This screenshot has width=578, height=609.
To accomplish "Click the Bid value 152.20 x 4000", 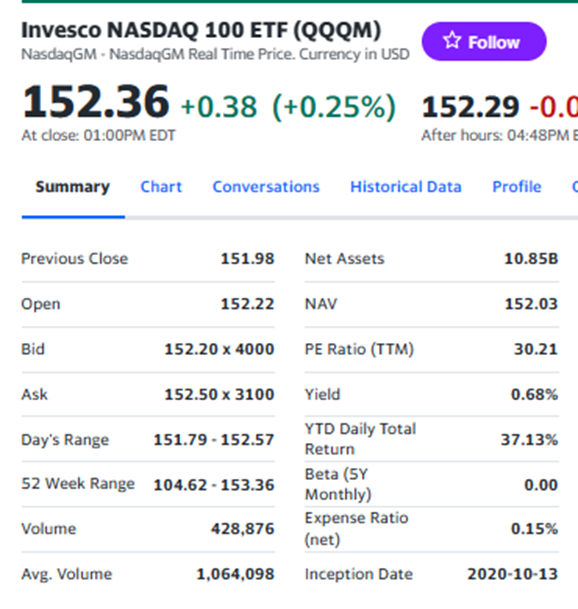I will (219, 349).
